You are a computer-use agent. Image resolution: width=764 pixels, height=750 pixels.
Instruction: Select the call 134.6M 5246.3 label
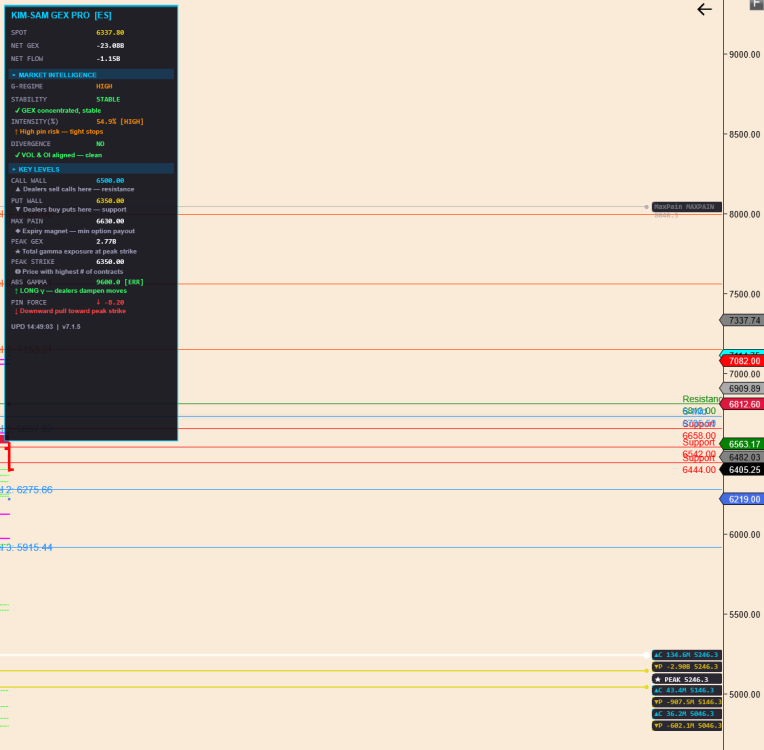pyautogui.click(x=686, y=655)
